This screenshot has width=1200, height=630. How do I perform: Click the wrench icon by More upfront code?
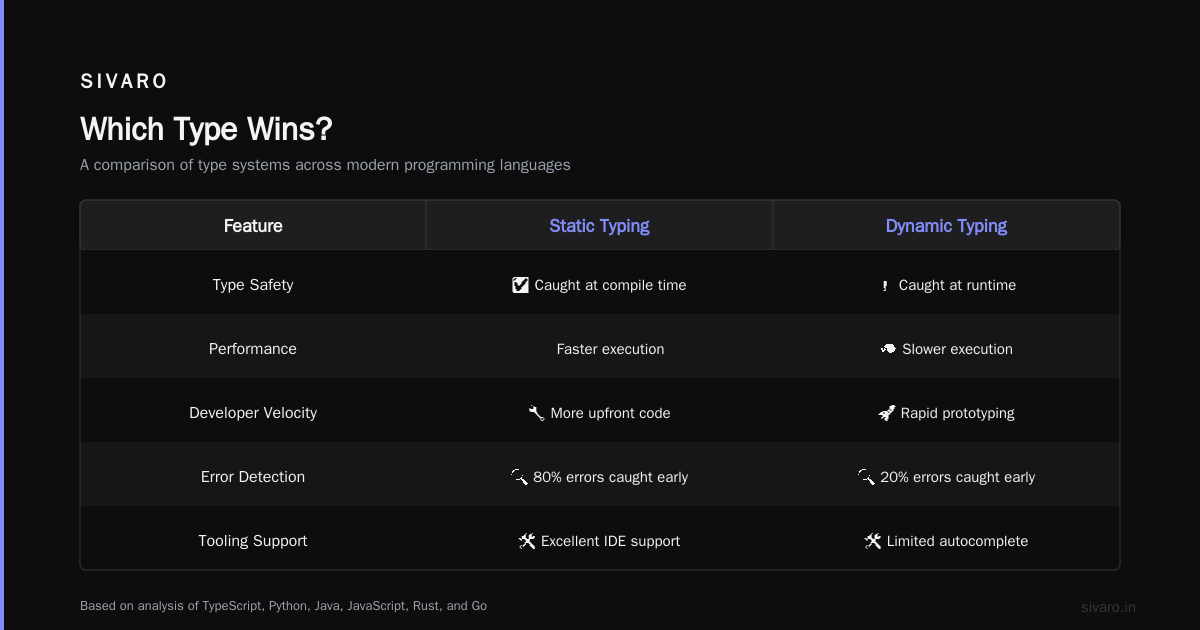click(x=536, y=413)
